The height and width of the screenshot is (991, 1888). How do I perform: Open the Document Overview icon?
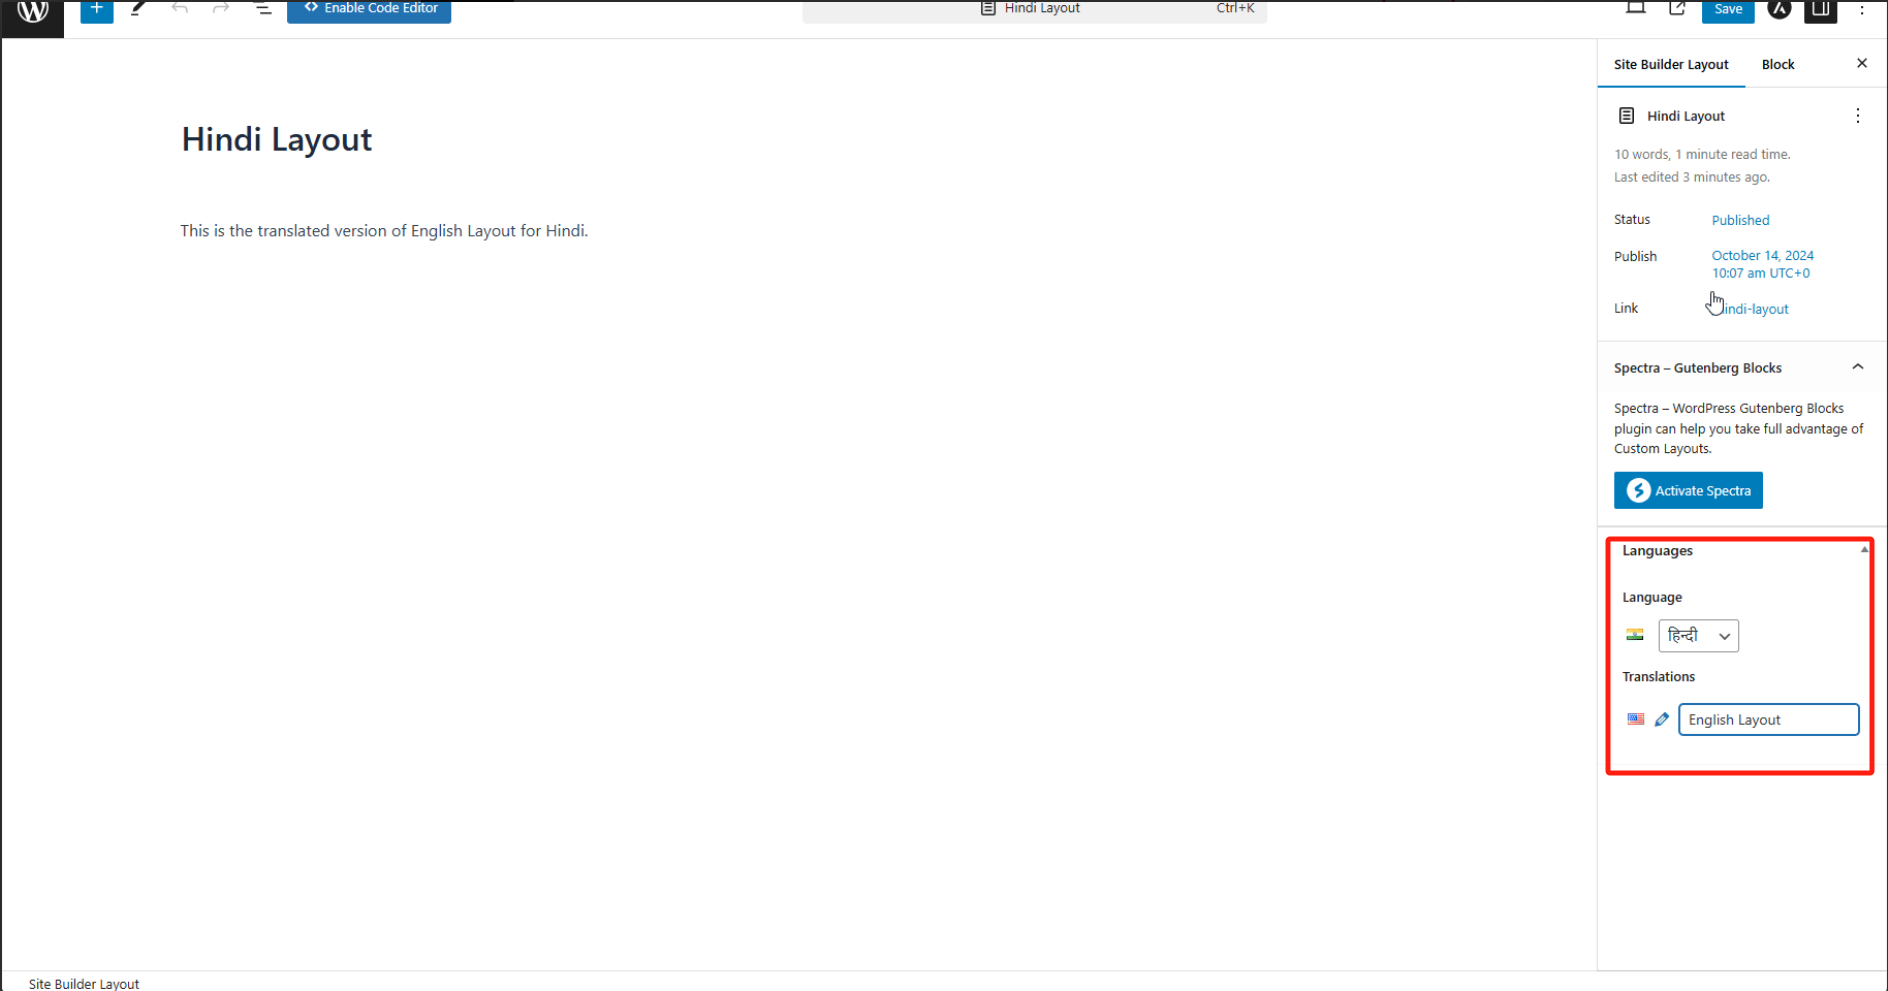point(263,9)
